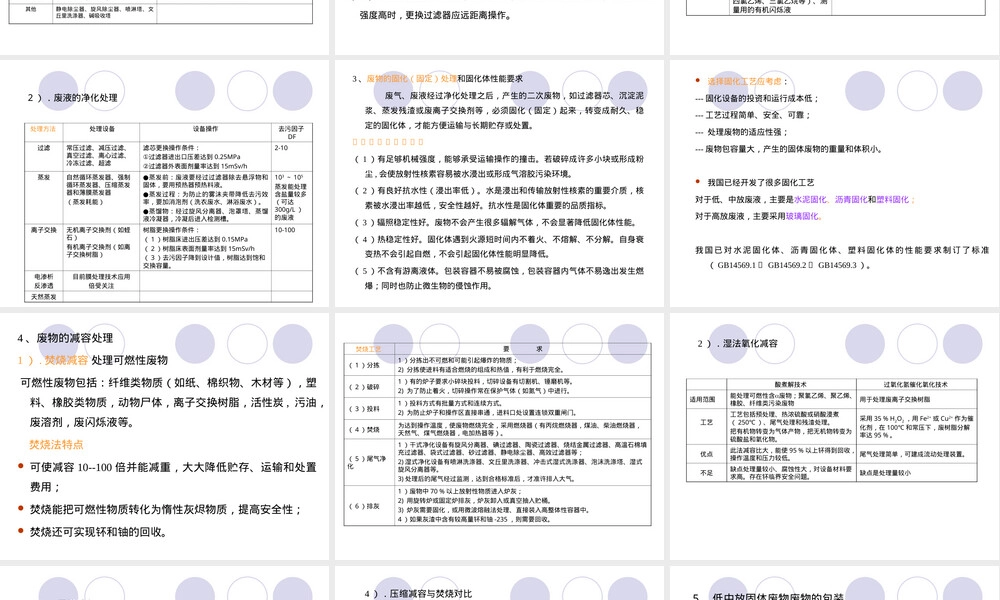Select the 工艺 row label in 湿法氧化减容 table

[x=706, y=422]
